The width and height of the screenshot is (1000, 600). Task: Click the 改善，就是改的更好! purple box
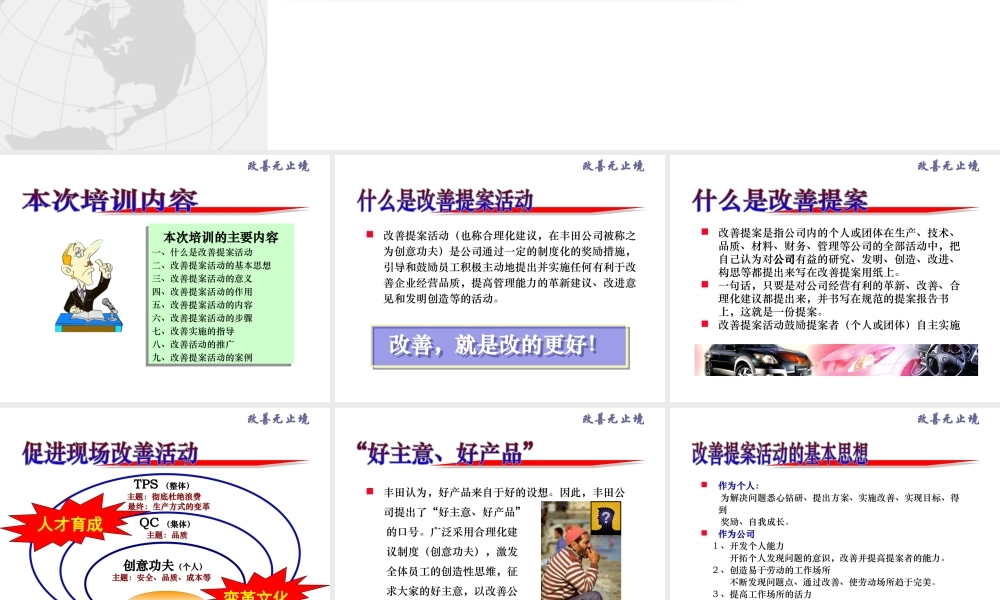tap(500, 346)
